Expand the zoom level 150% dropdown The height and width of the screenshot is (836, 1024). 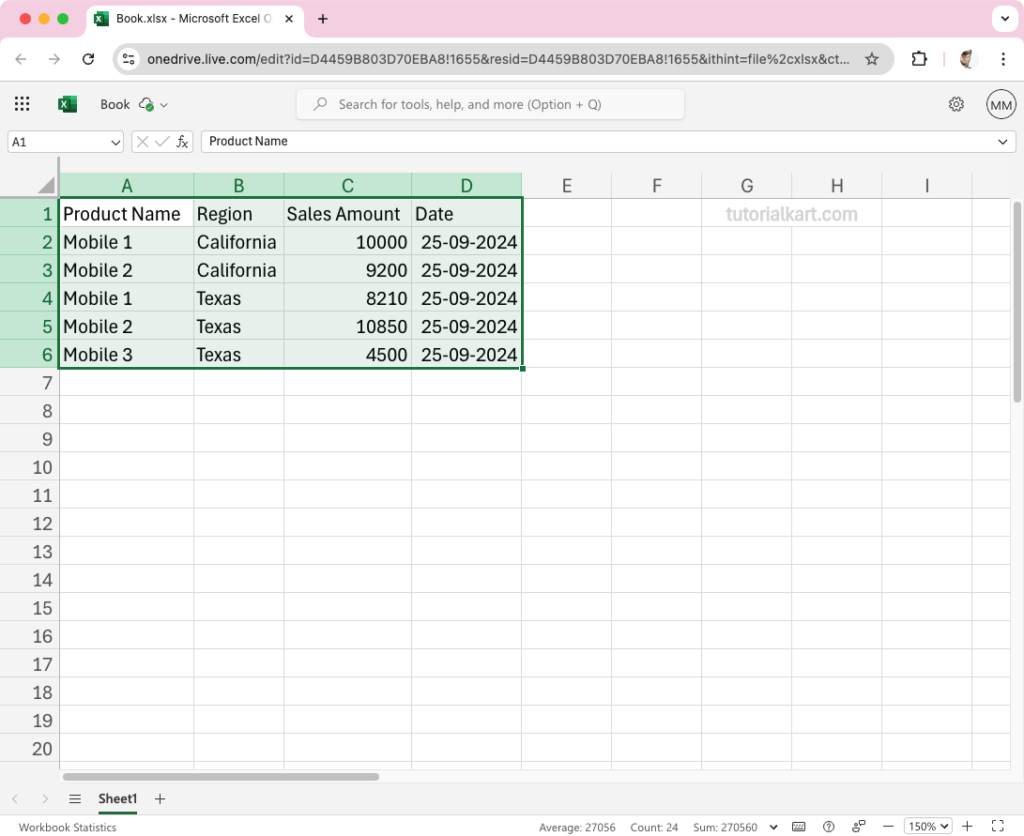(926, 826)
